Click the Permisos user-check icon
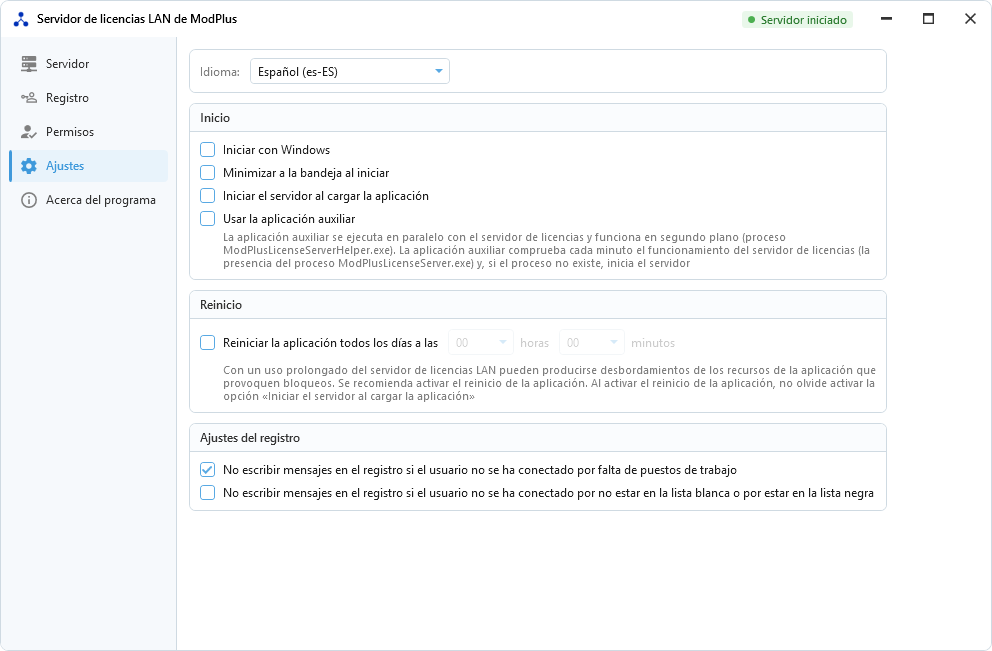Screen dimensions: 992x651 tap(28, 132)
